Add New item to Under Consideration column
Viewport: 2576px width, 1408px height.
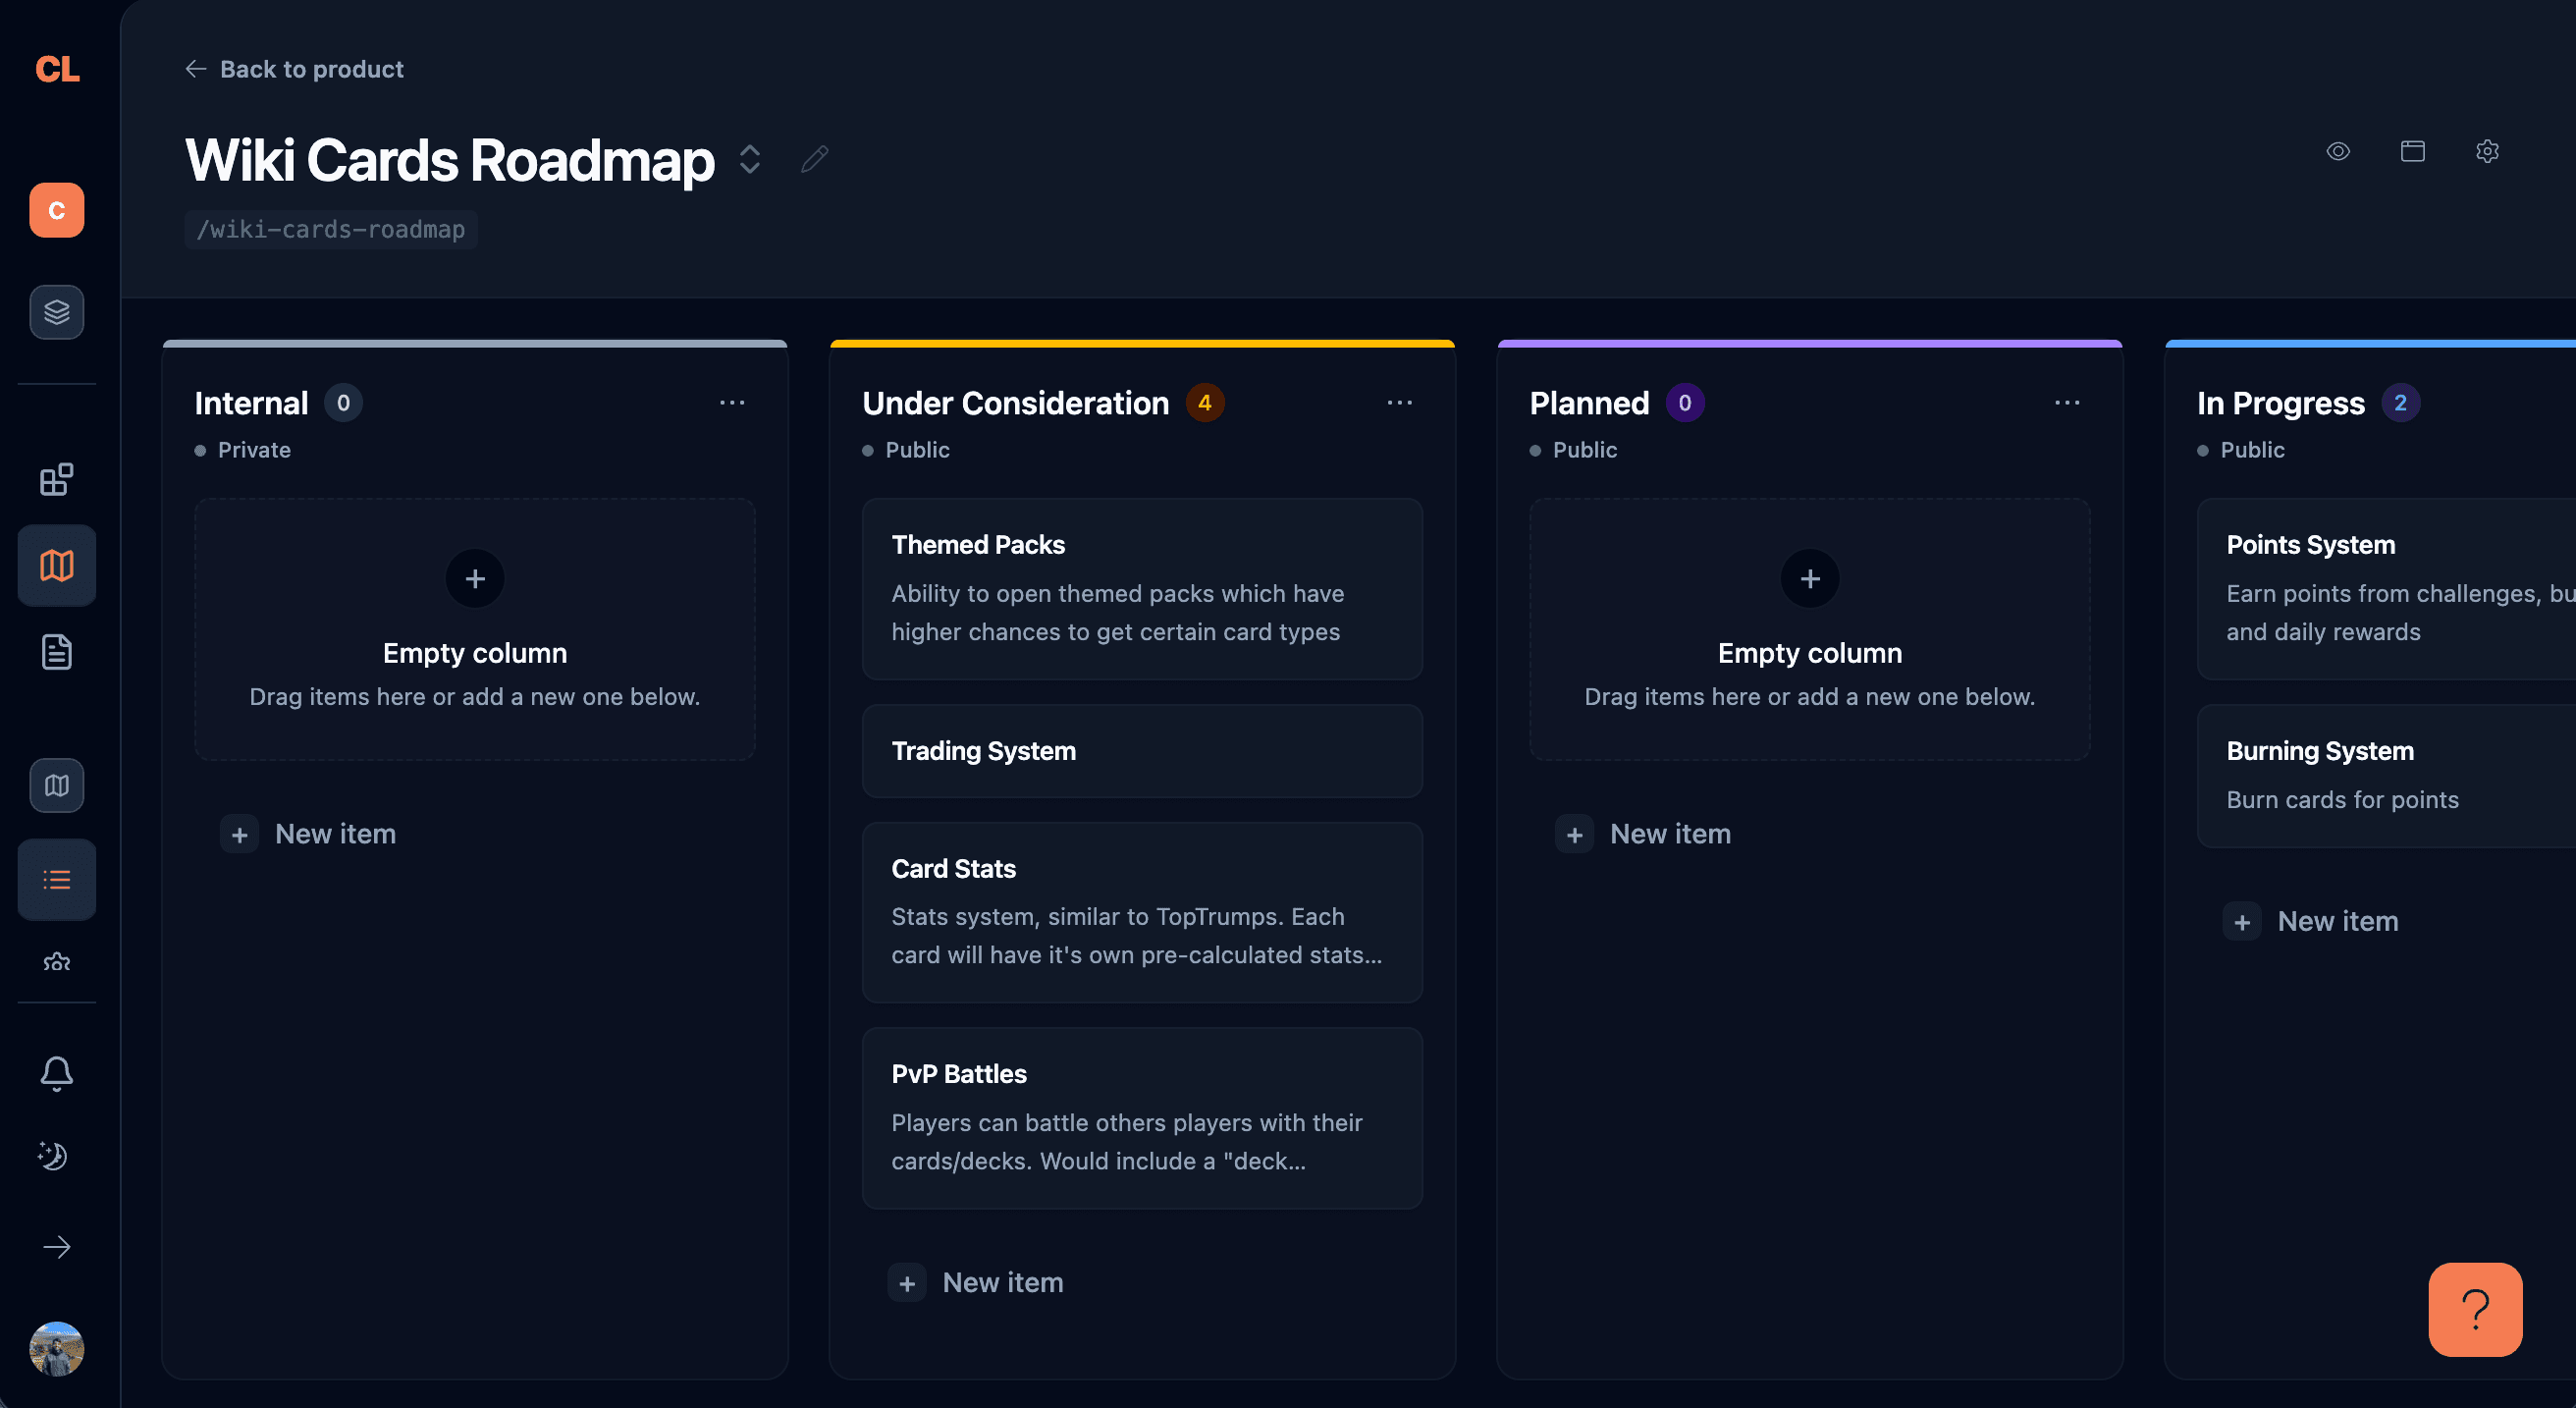click(977, 1283)
